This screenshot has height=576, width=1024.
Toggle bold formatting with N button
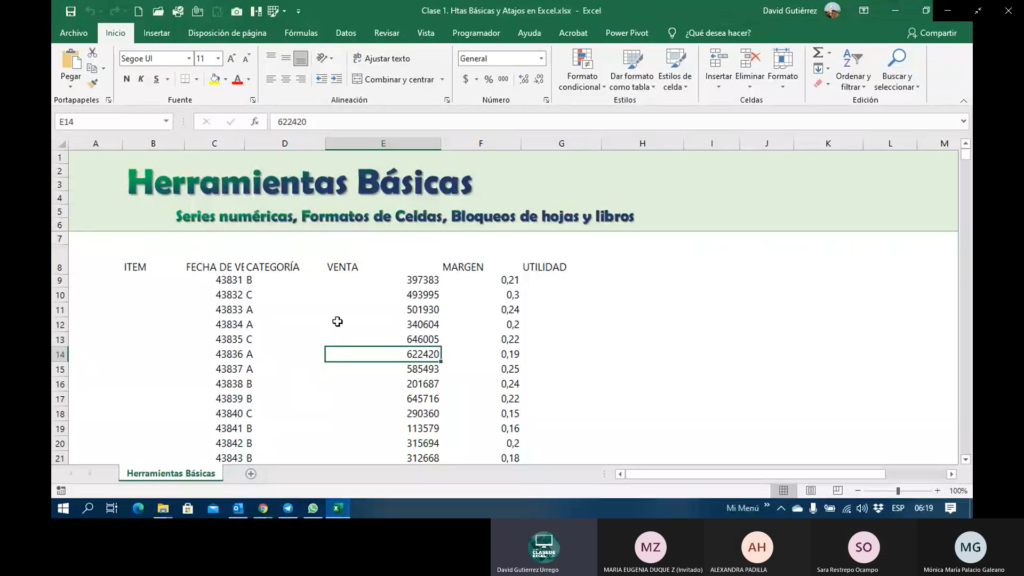click(x=127, y=79)
